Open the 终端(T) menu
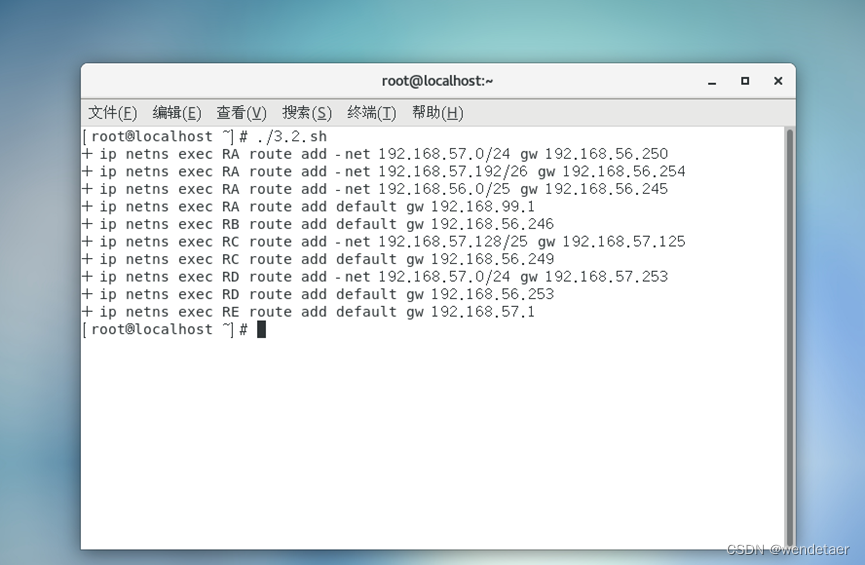This screenshot has height=565, width=865. click(x=372, y=113)
